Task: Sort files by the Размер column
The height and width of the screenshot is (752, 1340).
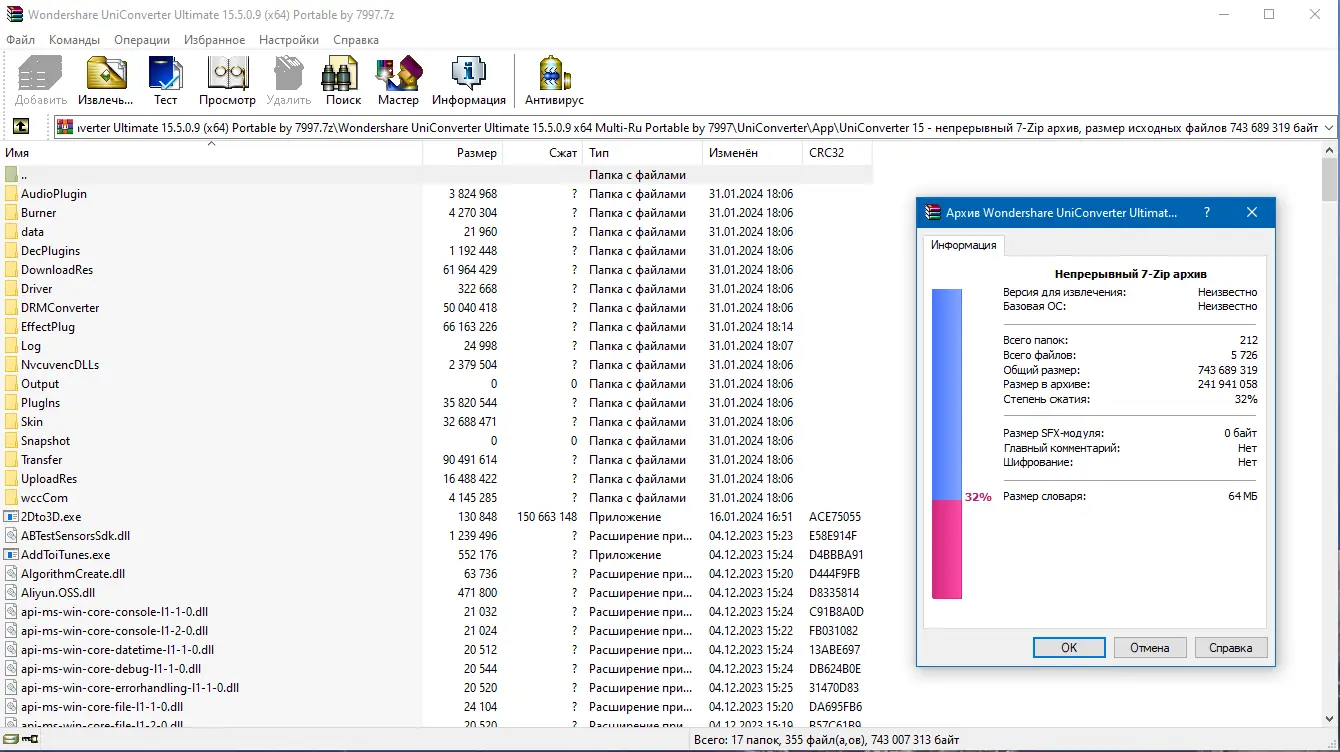Action: pos(462,153)
